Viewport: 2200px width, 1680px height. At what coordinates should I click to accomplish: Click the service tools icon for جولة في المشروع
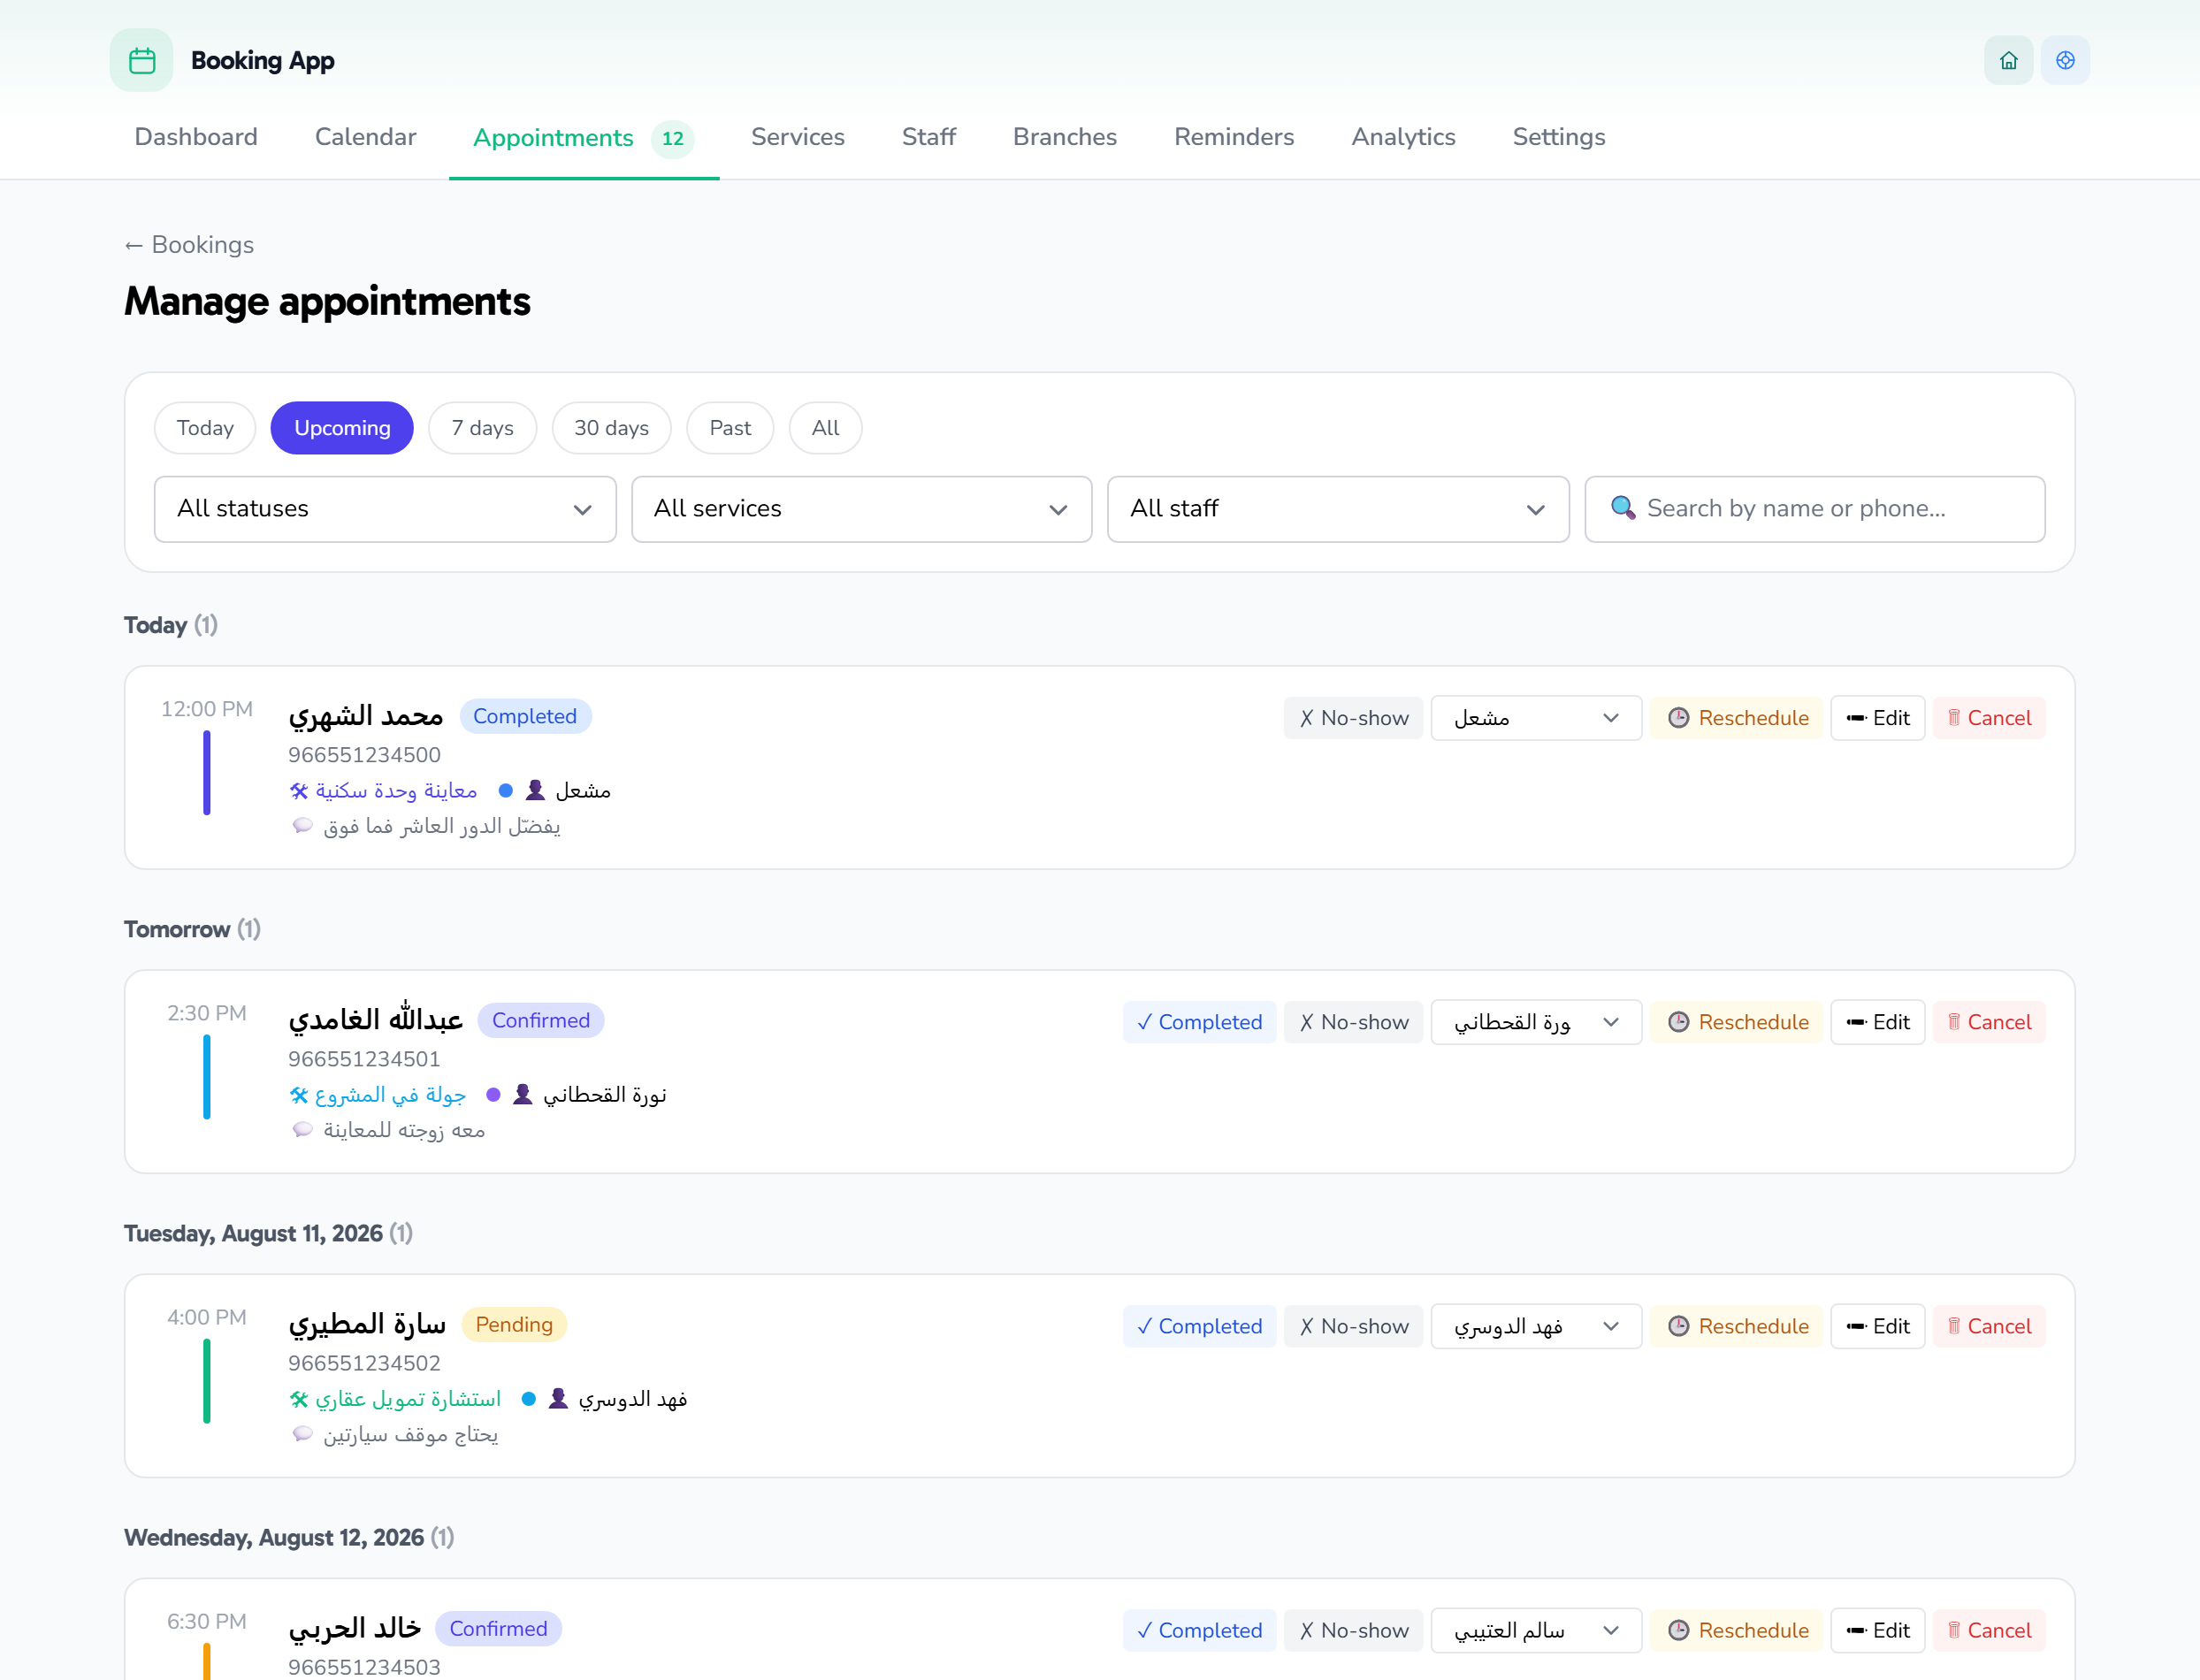[x=299, y=1095]
